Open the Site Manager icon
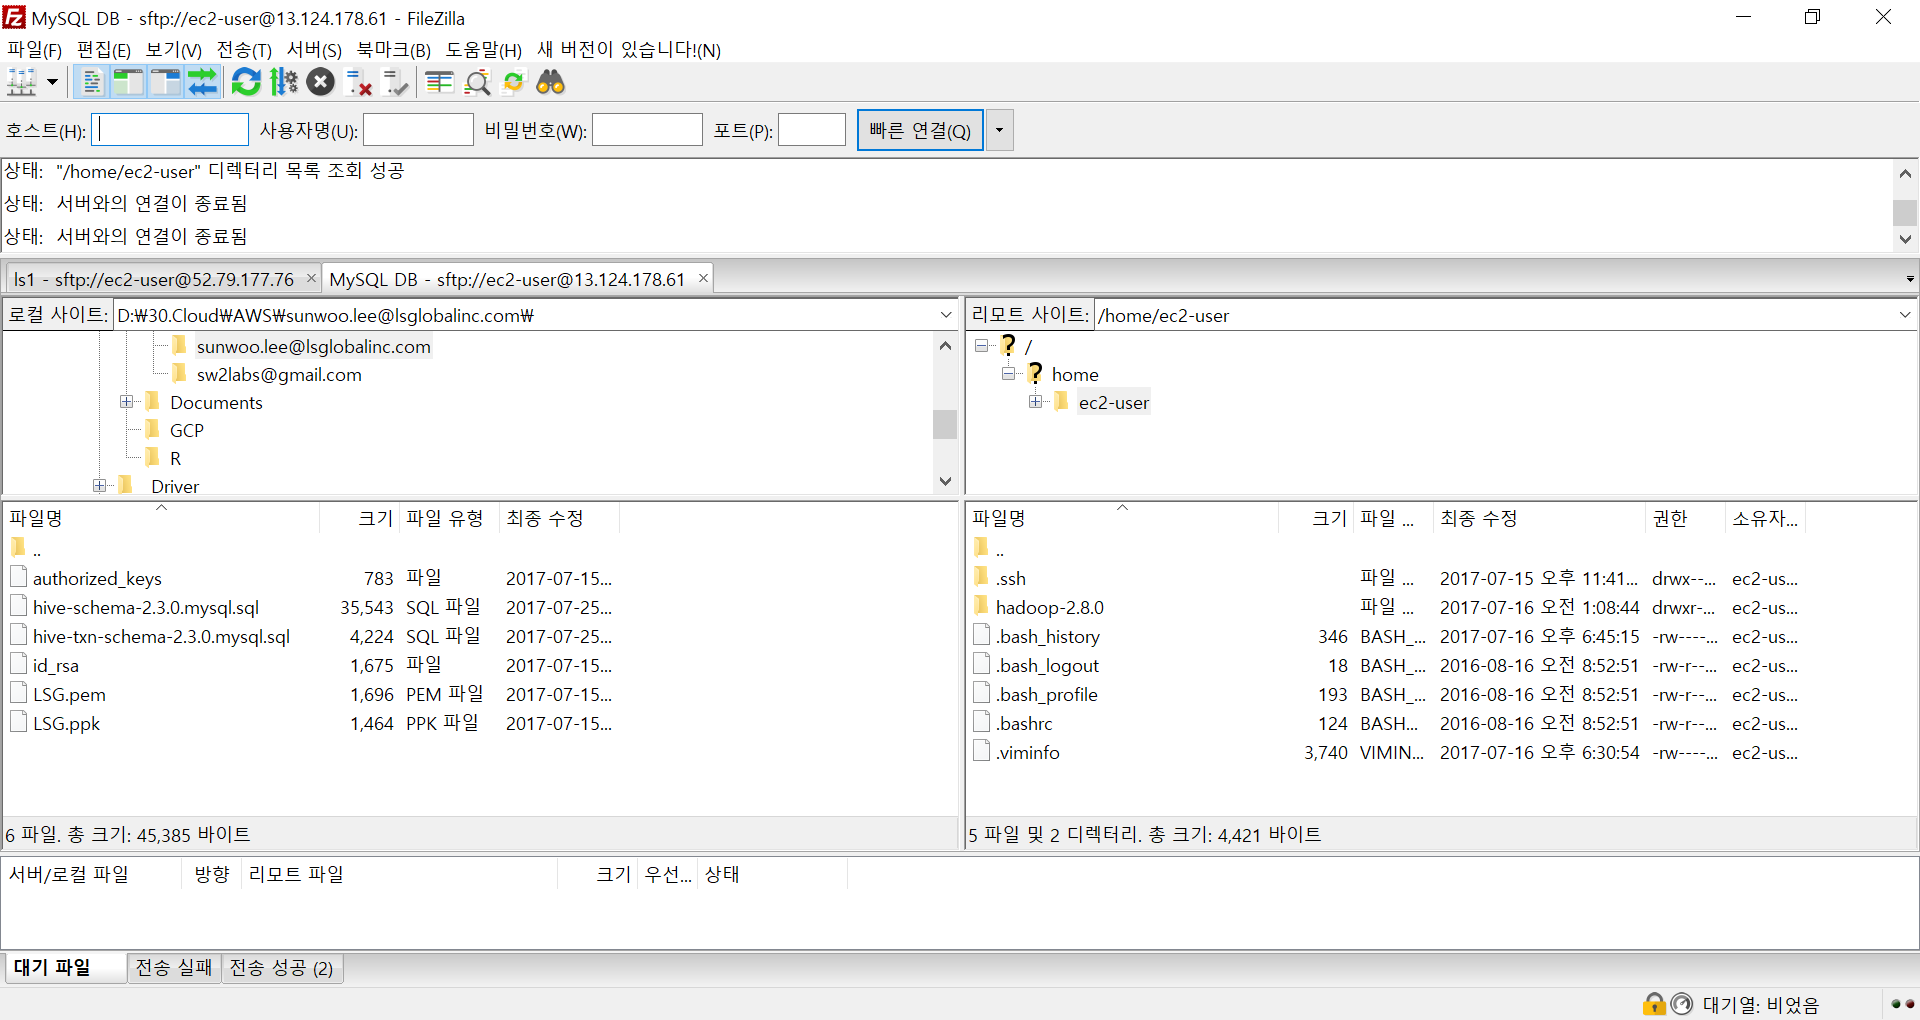The image size is (1920, 1020). 21,82
